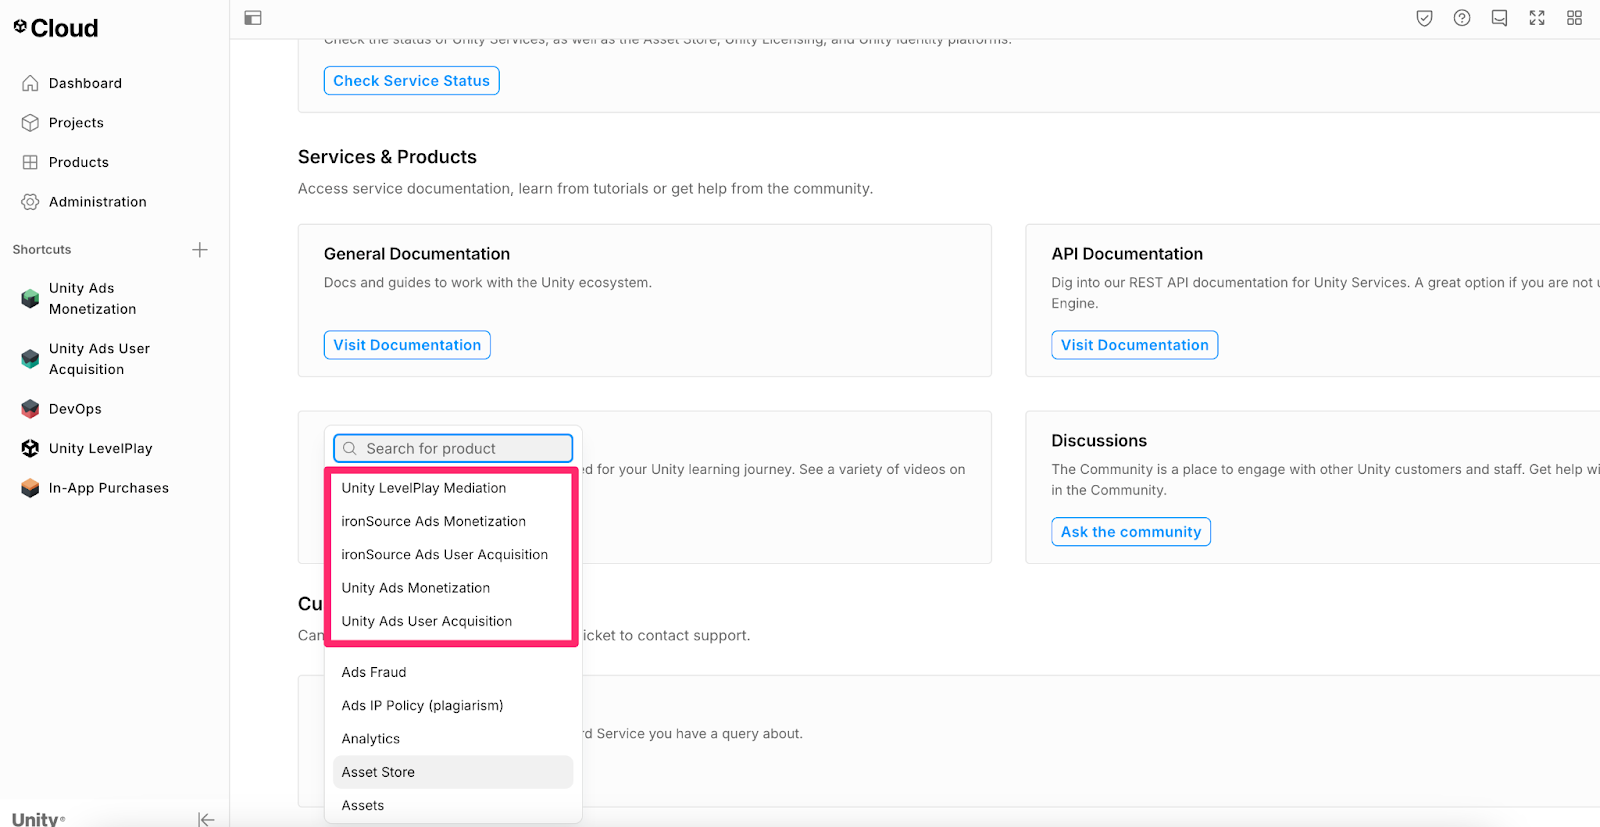Select Asset Store option
The height and width of the screenshot is (827, 1600).
point(453,772)
